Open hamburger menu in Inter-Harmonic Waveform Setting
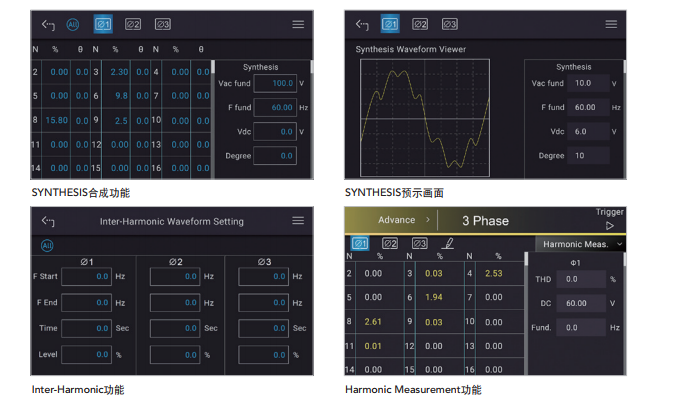The image size is (681, 400). click(298, 221)
